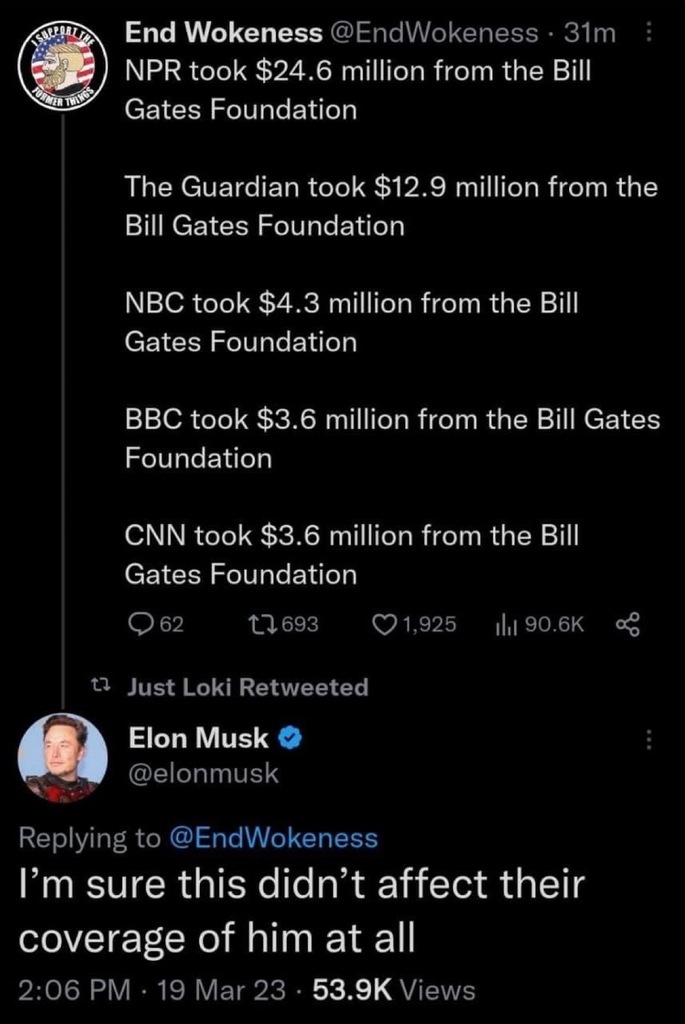The image size is (685, 1024).
Task: Open more options on Elon Musk's tweet
Action: (x=647, y=741)
